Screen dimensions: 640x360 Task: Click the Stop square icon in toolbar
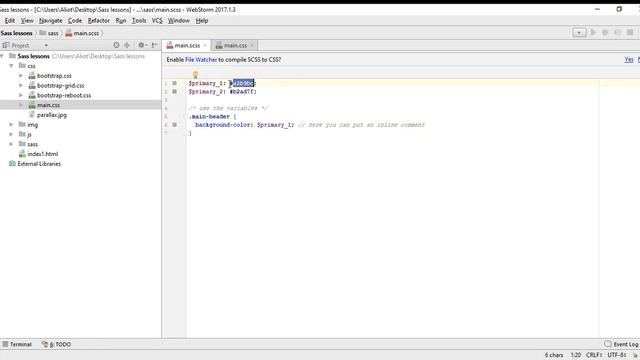(630, 32)
